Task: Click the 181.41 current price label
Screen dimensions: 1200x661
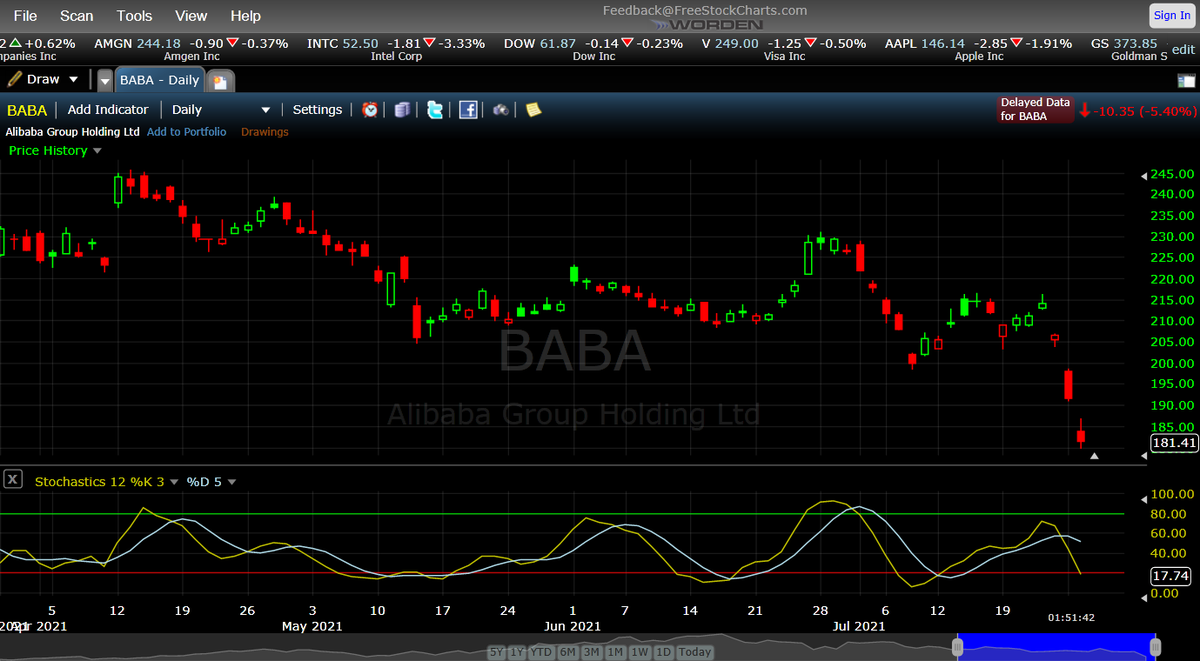Action: (1174, 443)
